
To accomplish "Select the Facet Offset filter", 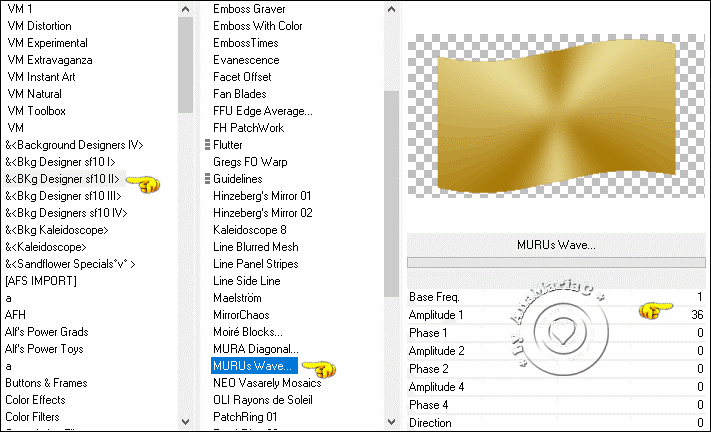I will click(242, 77).
